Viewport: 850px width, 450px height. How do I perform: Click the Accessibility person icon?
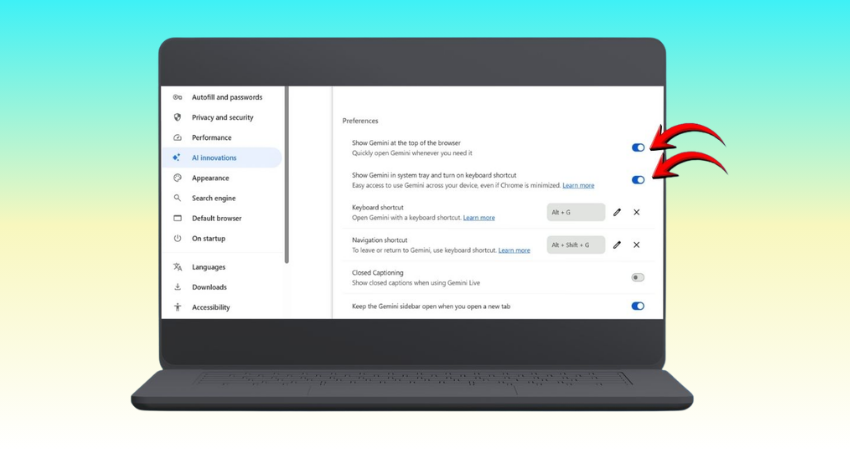point(177,307)
